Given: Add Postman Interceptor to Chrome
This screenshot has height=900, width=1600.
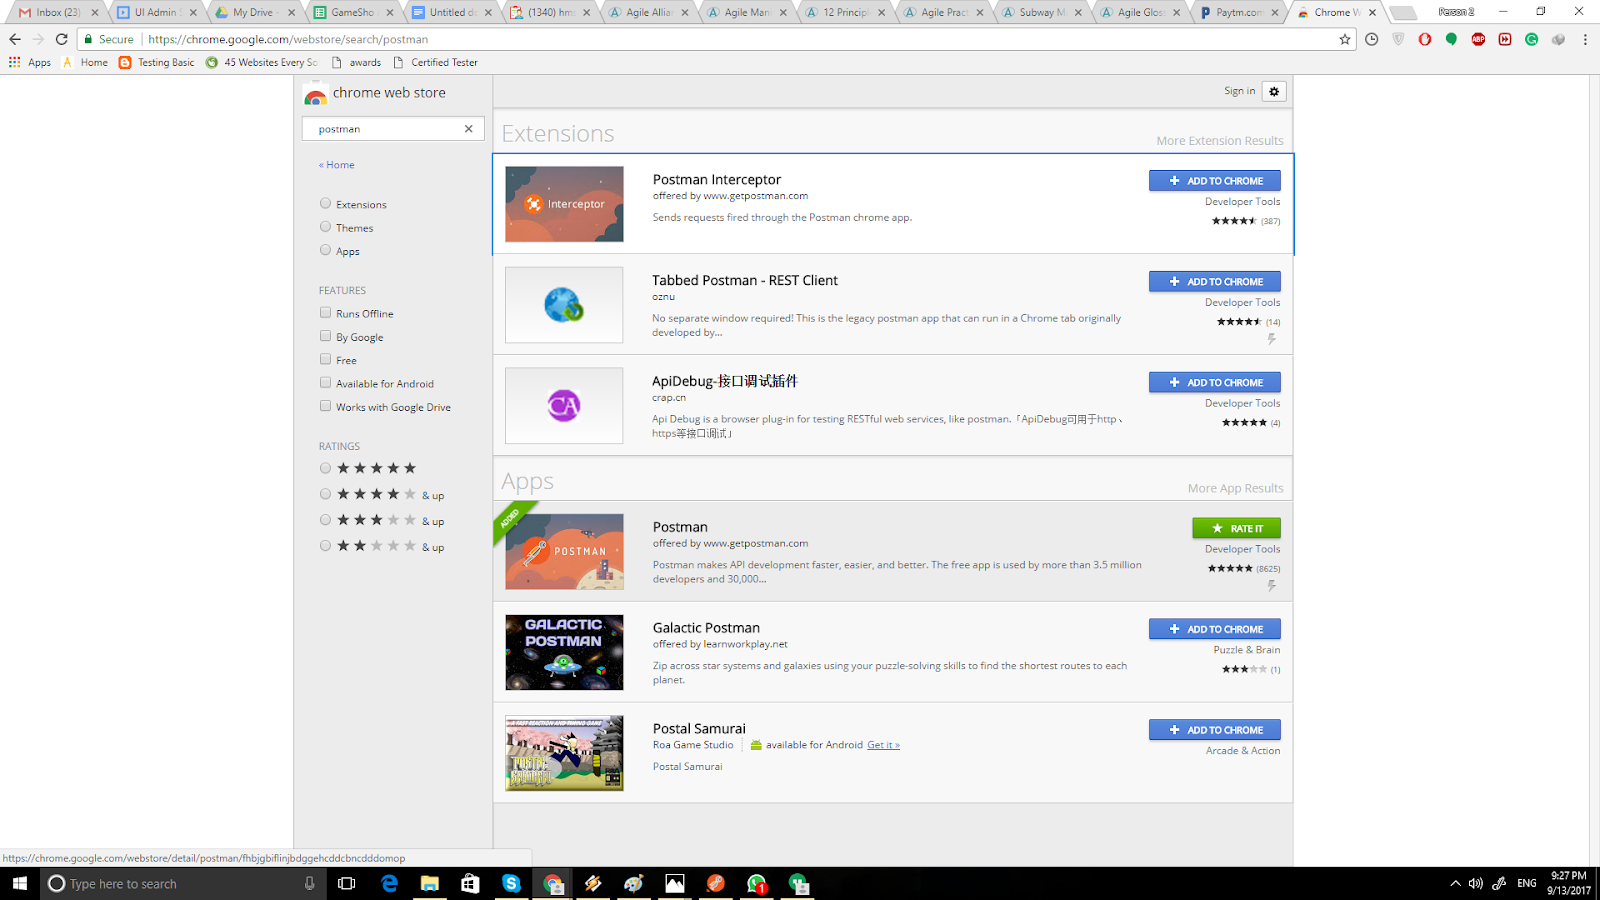Looking at the screenshot, I should click(1215, 181).
